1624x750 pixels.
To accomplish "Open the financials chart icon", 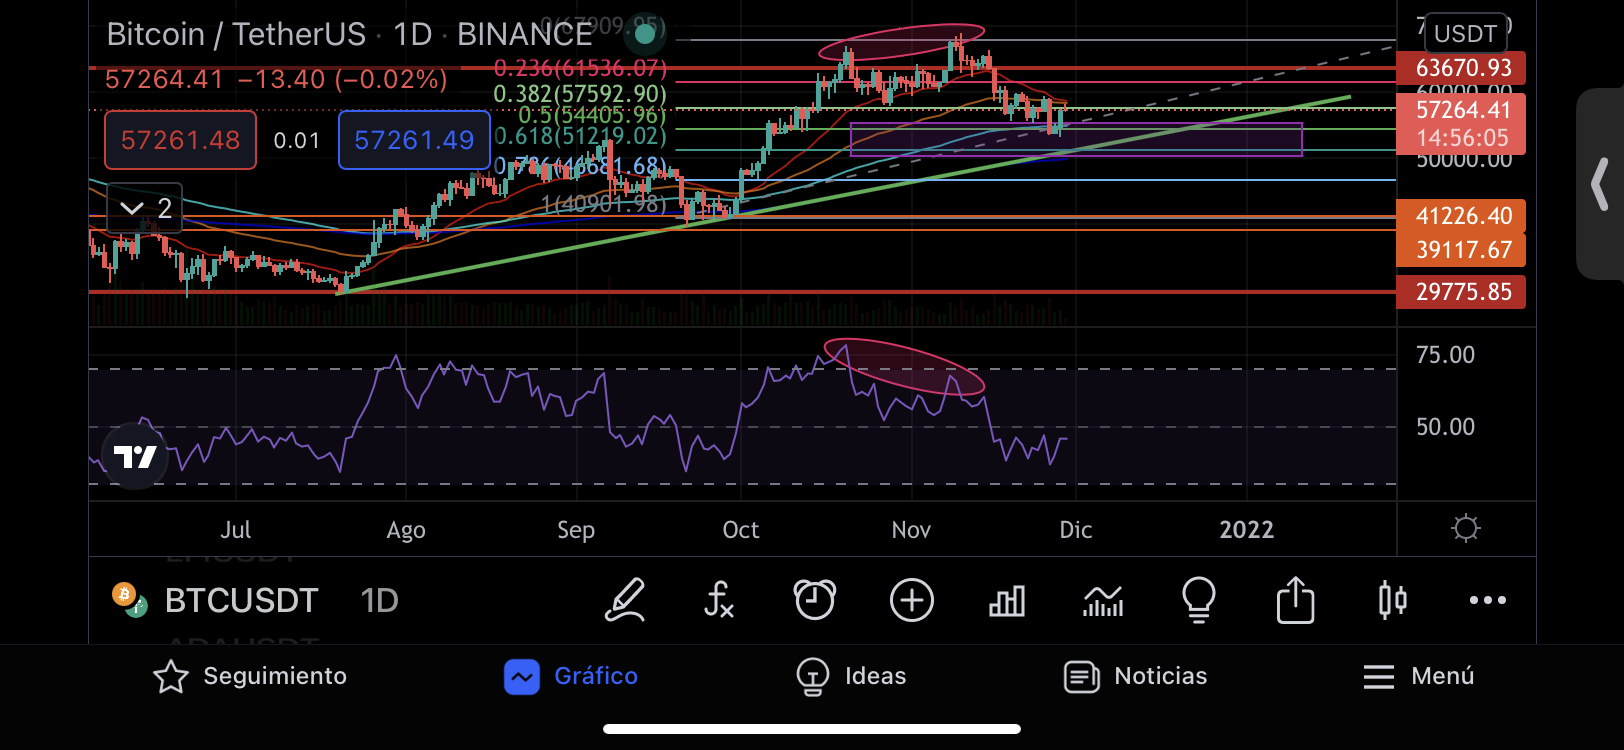I will 1103,600.
